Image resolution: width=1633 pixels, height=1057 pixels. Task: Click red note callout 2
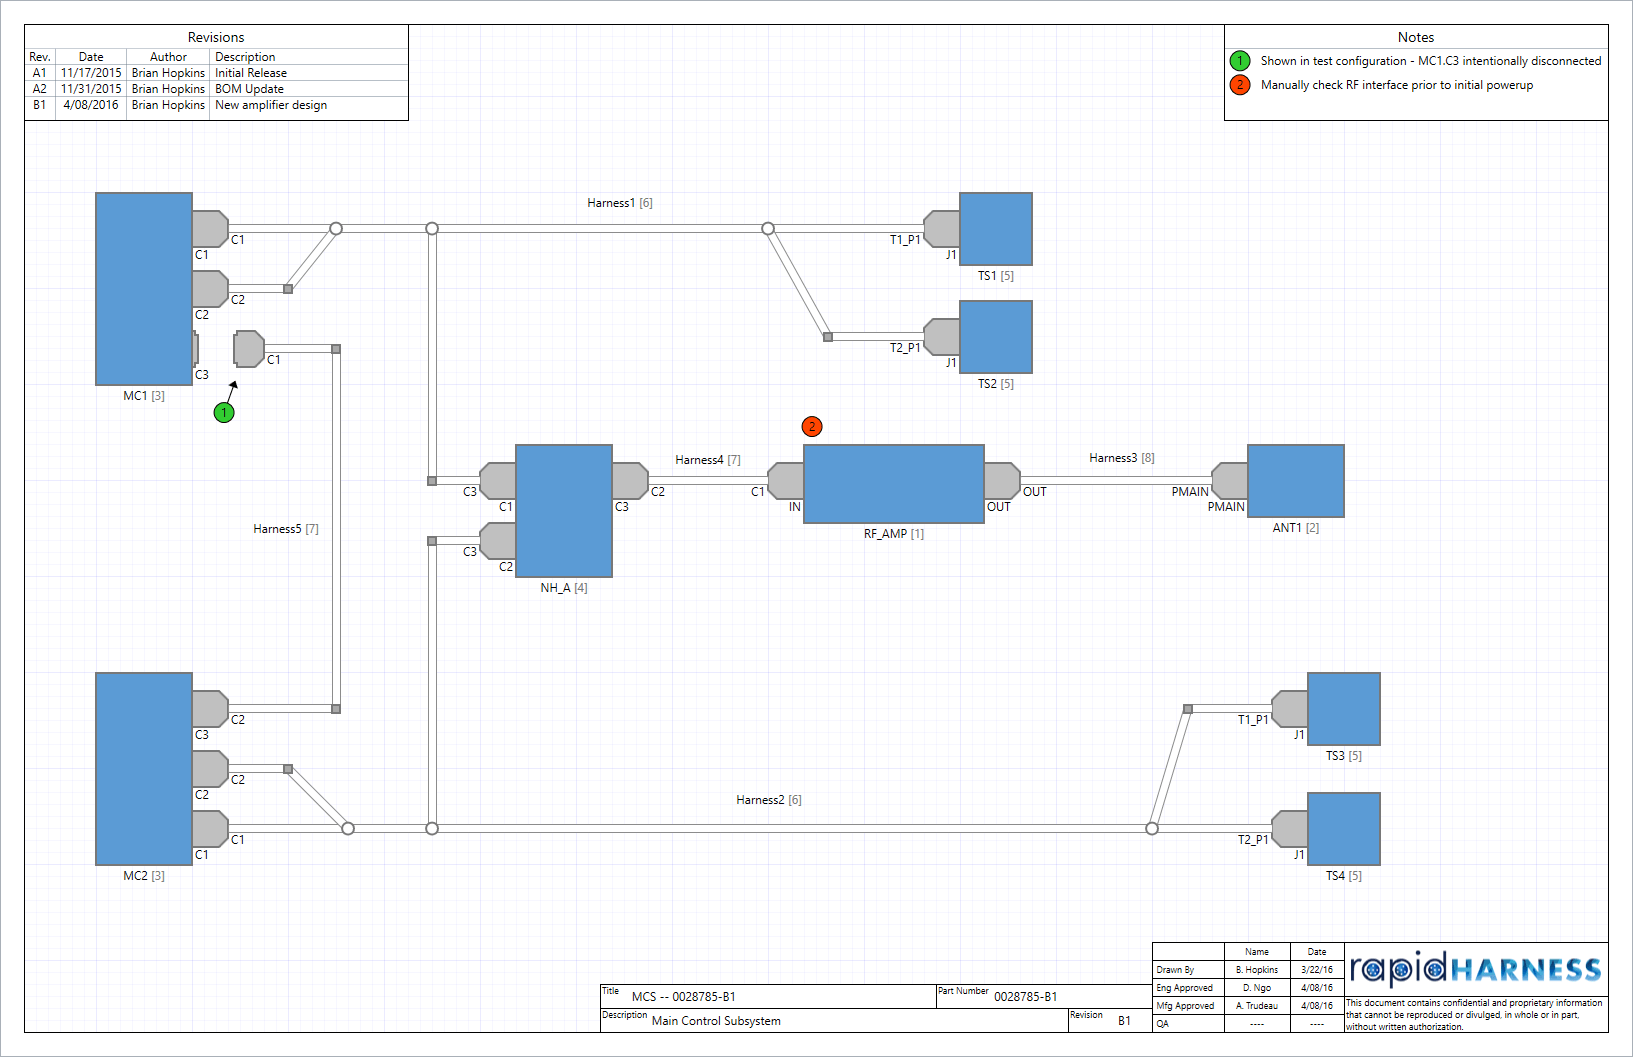tap(811, 426)
